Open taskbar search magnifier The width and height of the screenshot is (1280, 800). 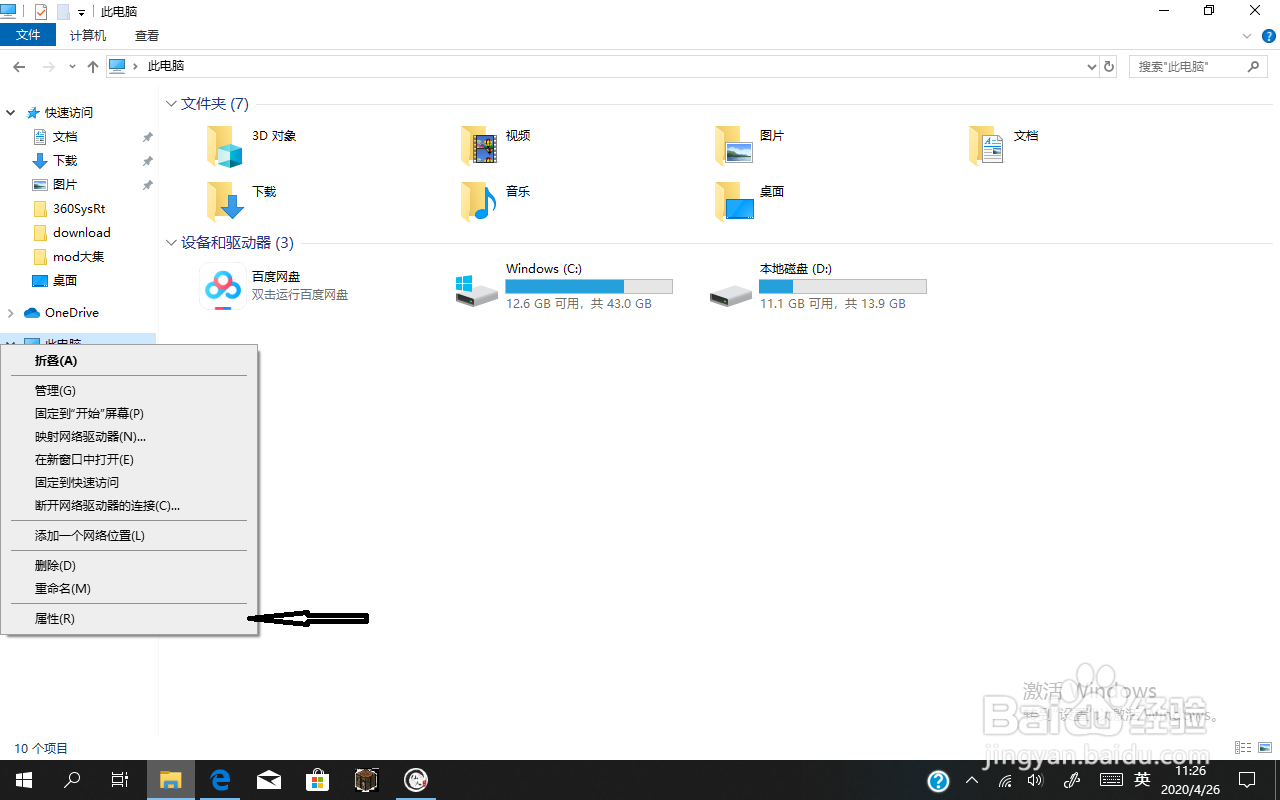coord(72,780)
